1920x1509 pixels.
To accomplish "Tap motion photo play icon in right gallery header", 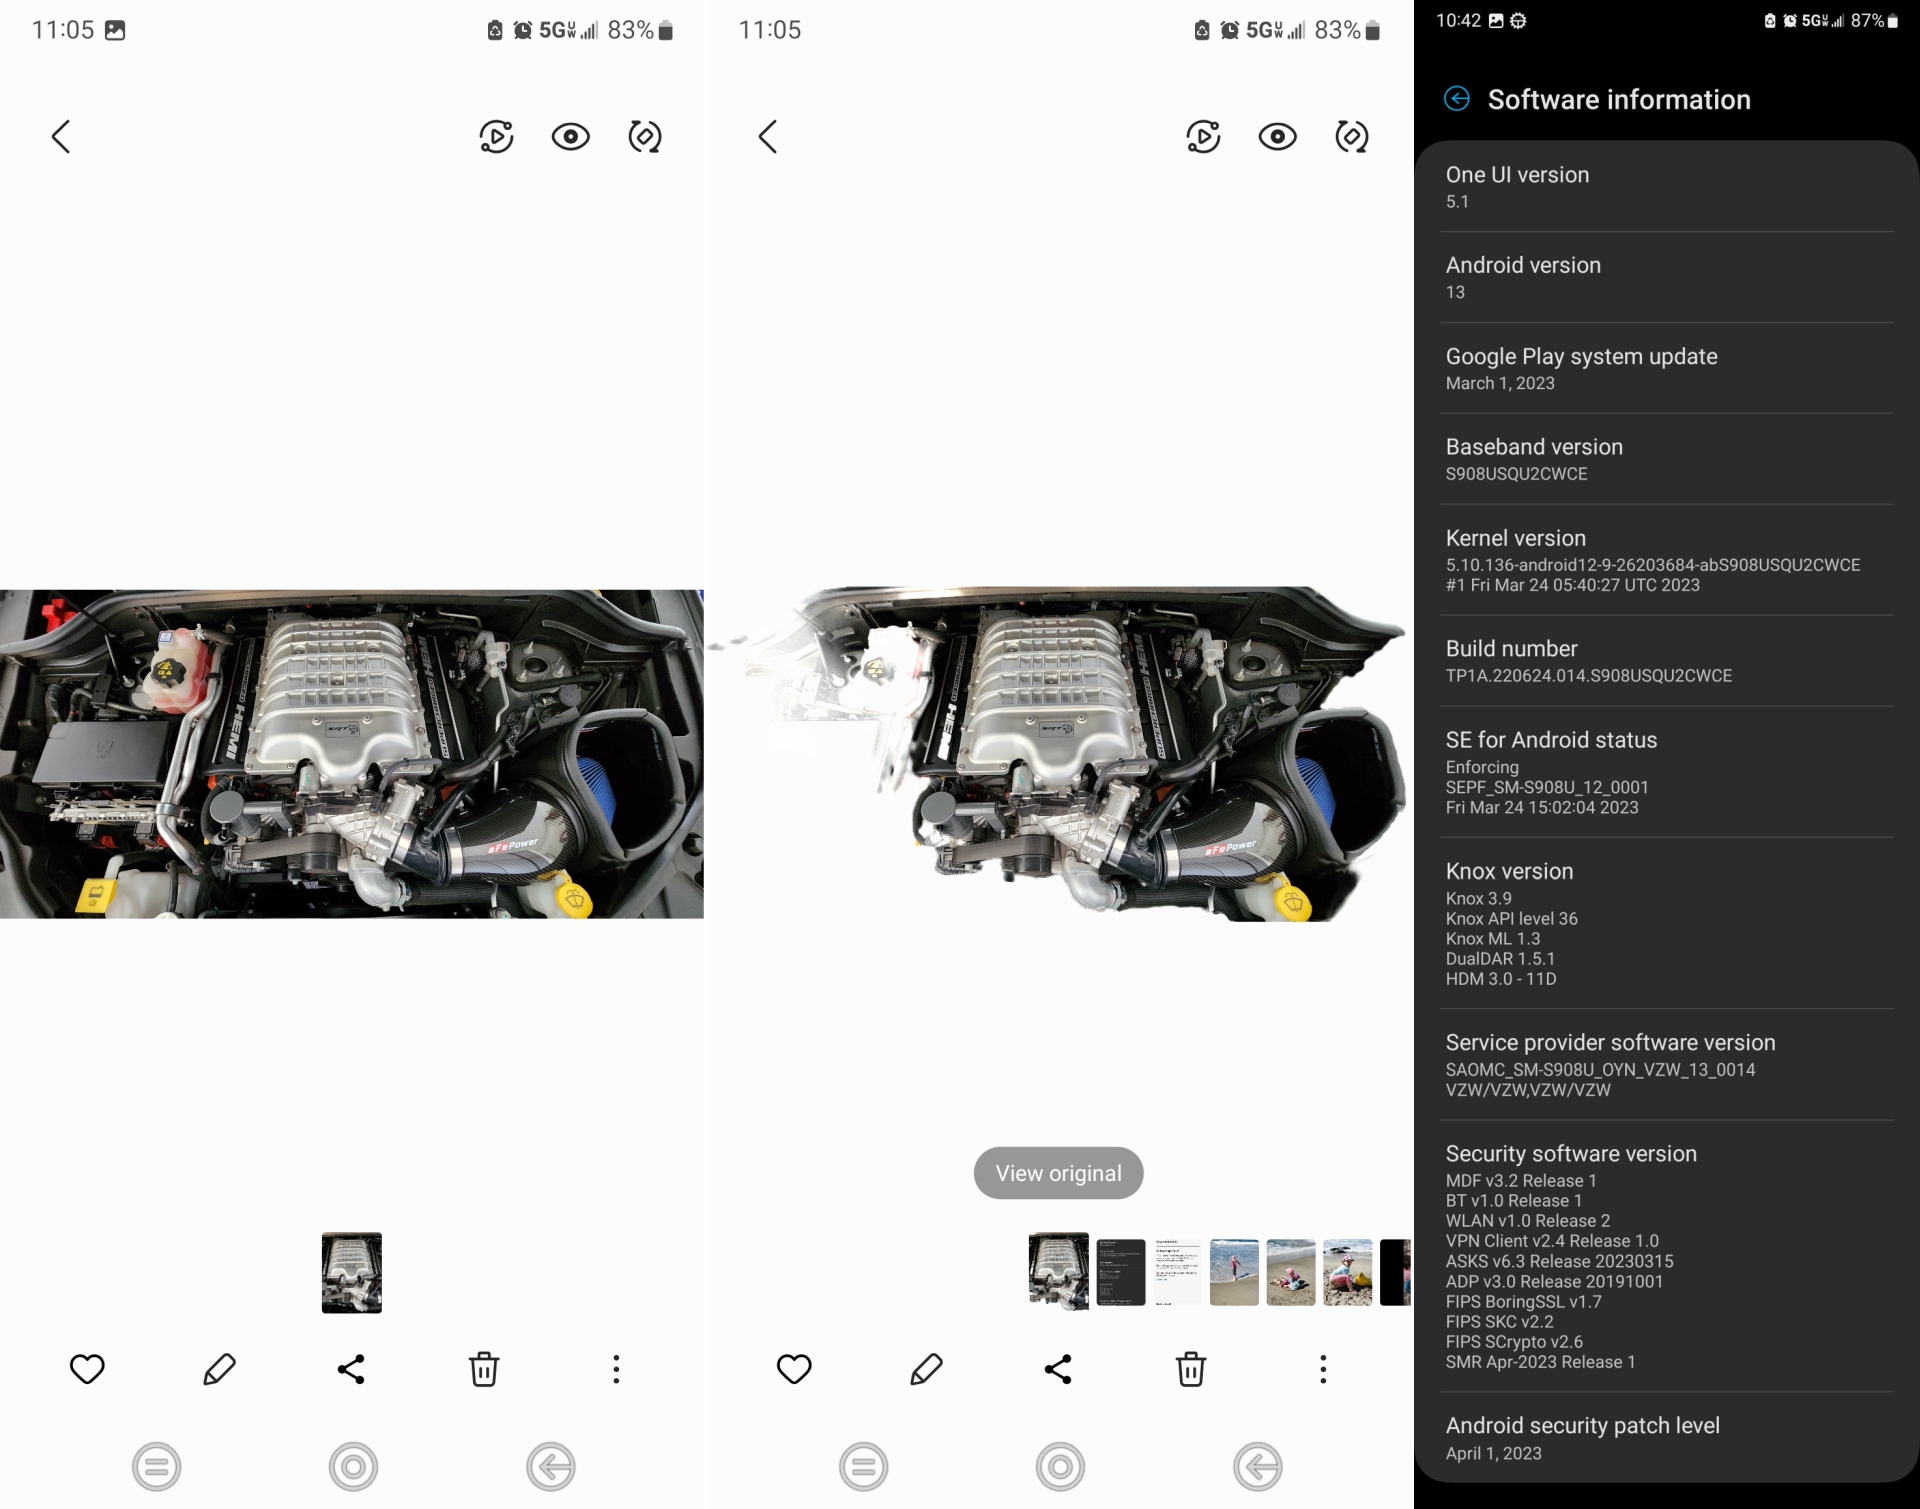I will point(1203,137).
